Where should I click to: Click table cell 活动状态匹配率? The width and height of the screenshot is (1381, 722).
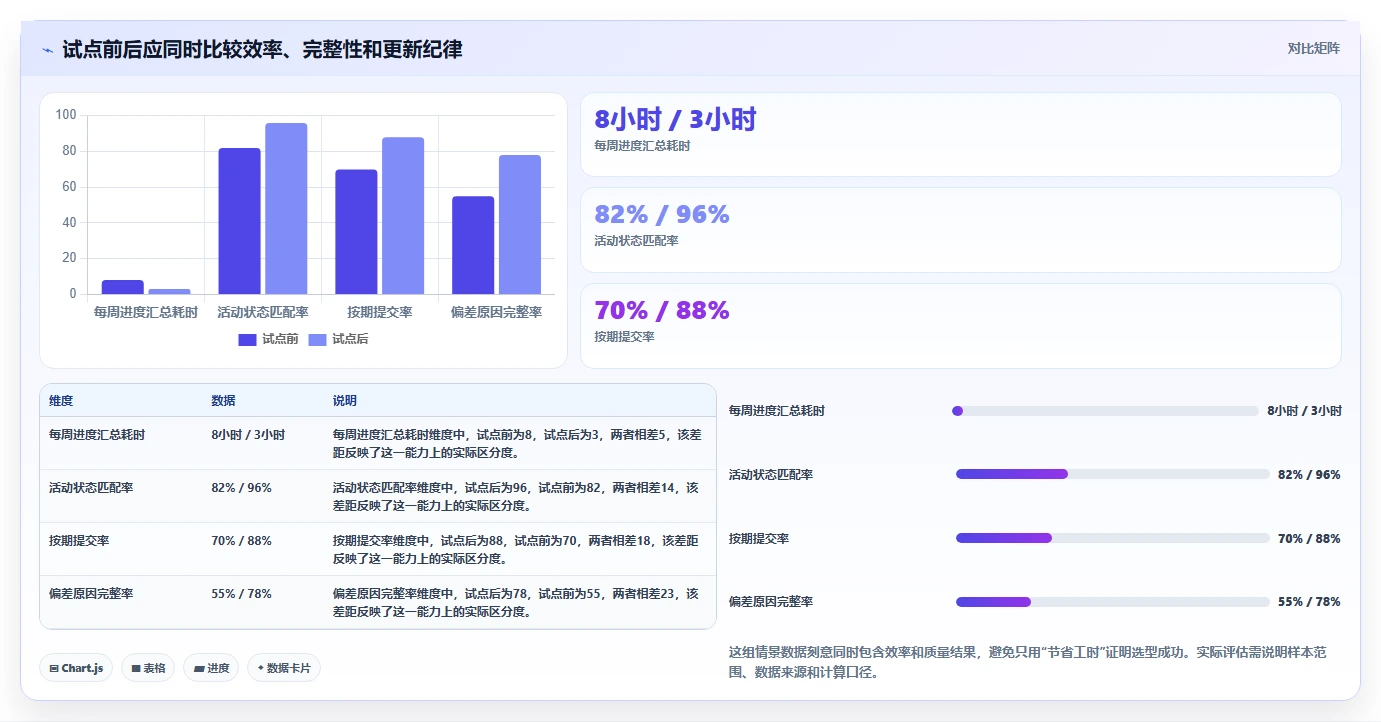[91, 488]
